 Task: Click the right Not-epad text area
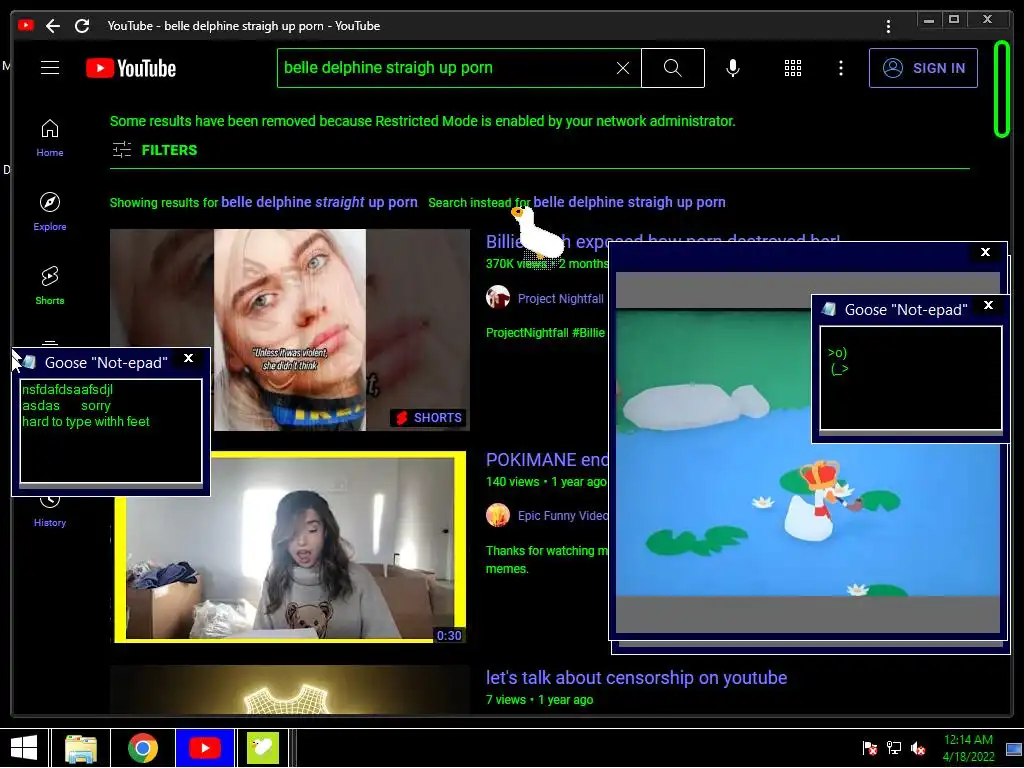910,378
